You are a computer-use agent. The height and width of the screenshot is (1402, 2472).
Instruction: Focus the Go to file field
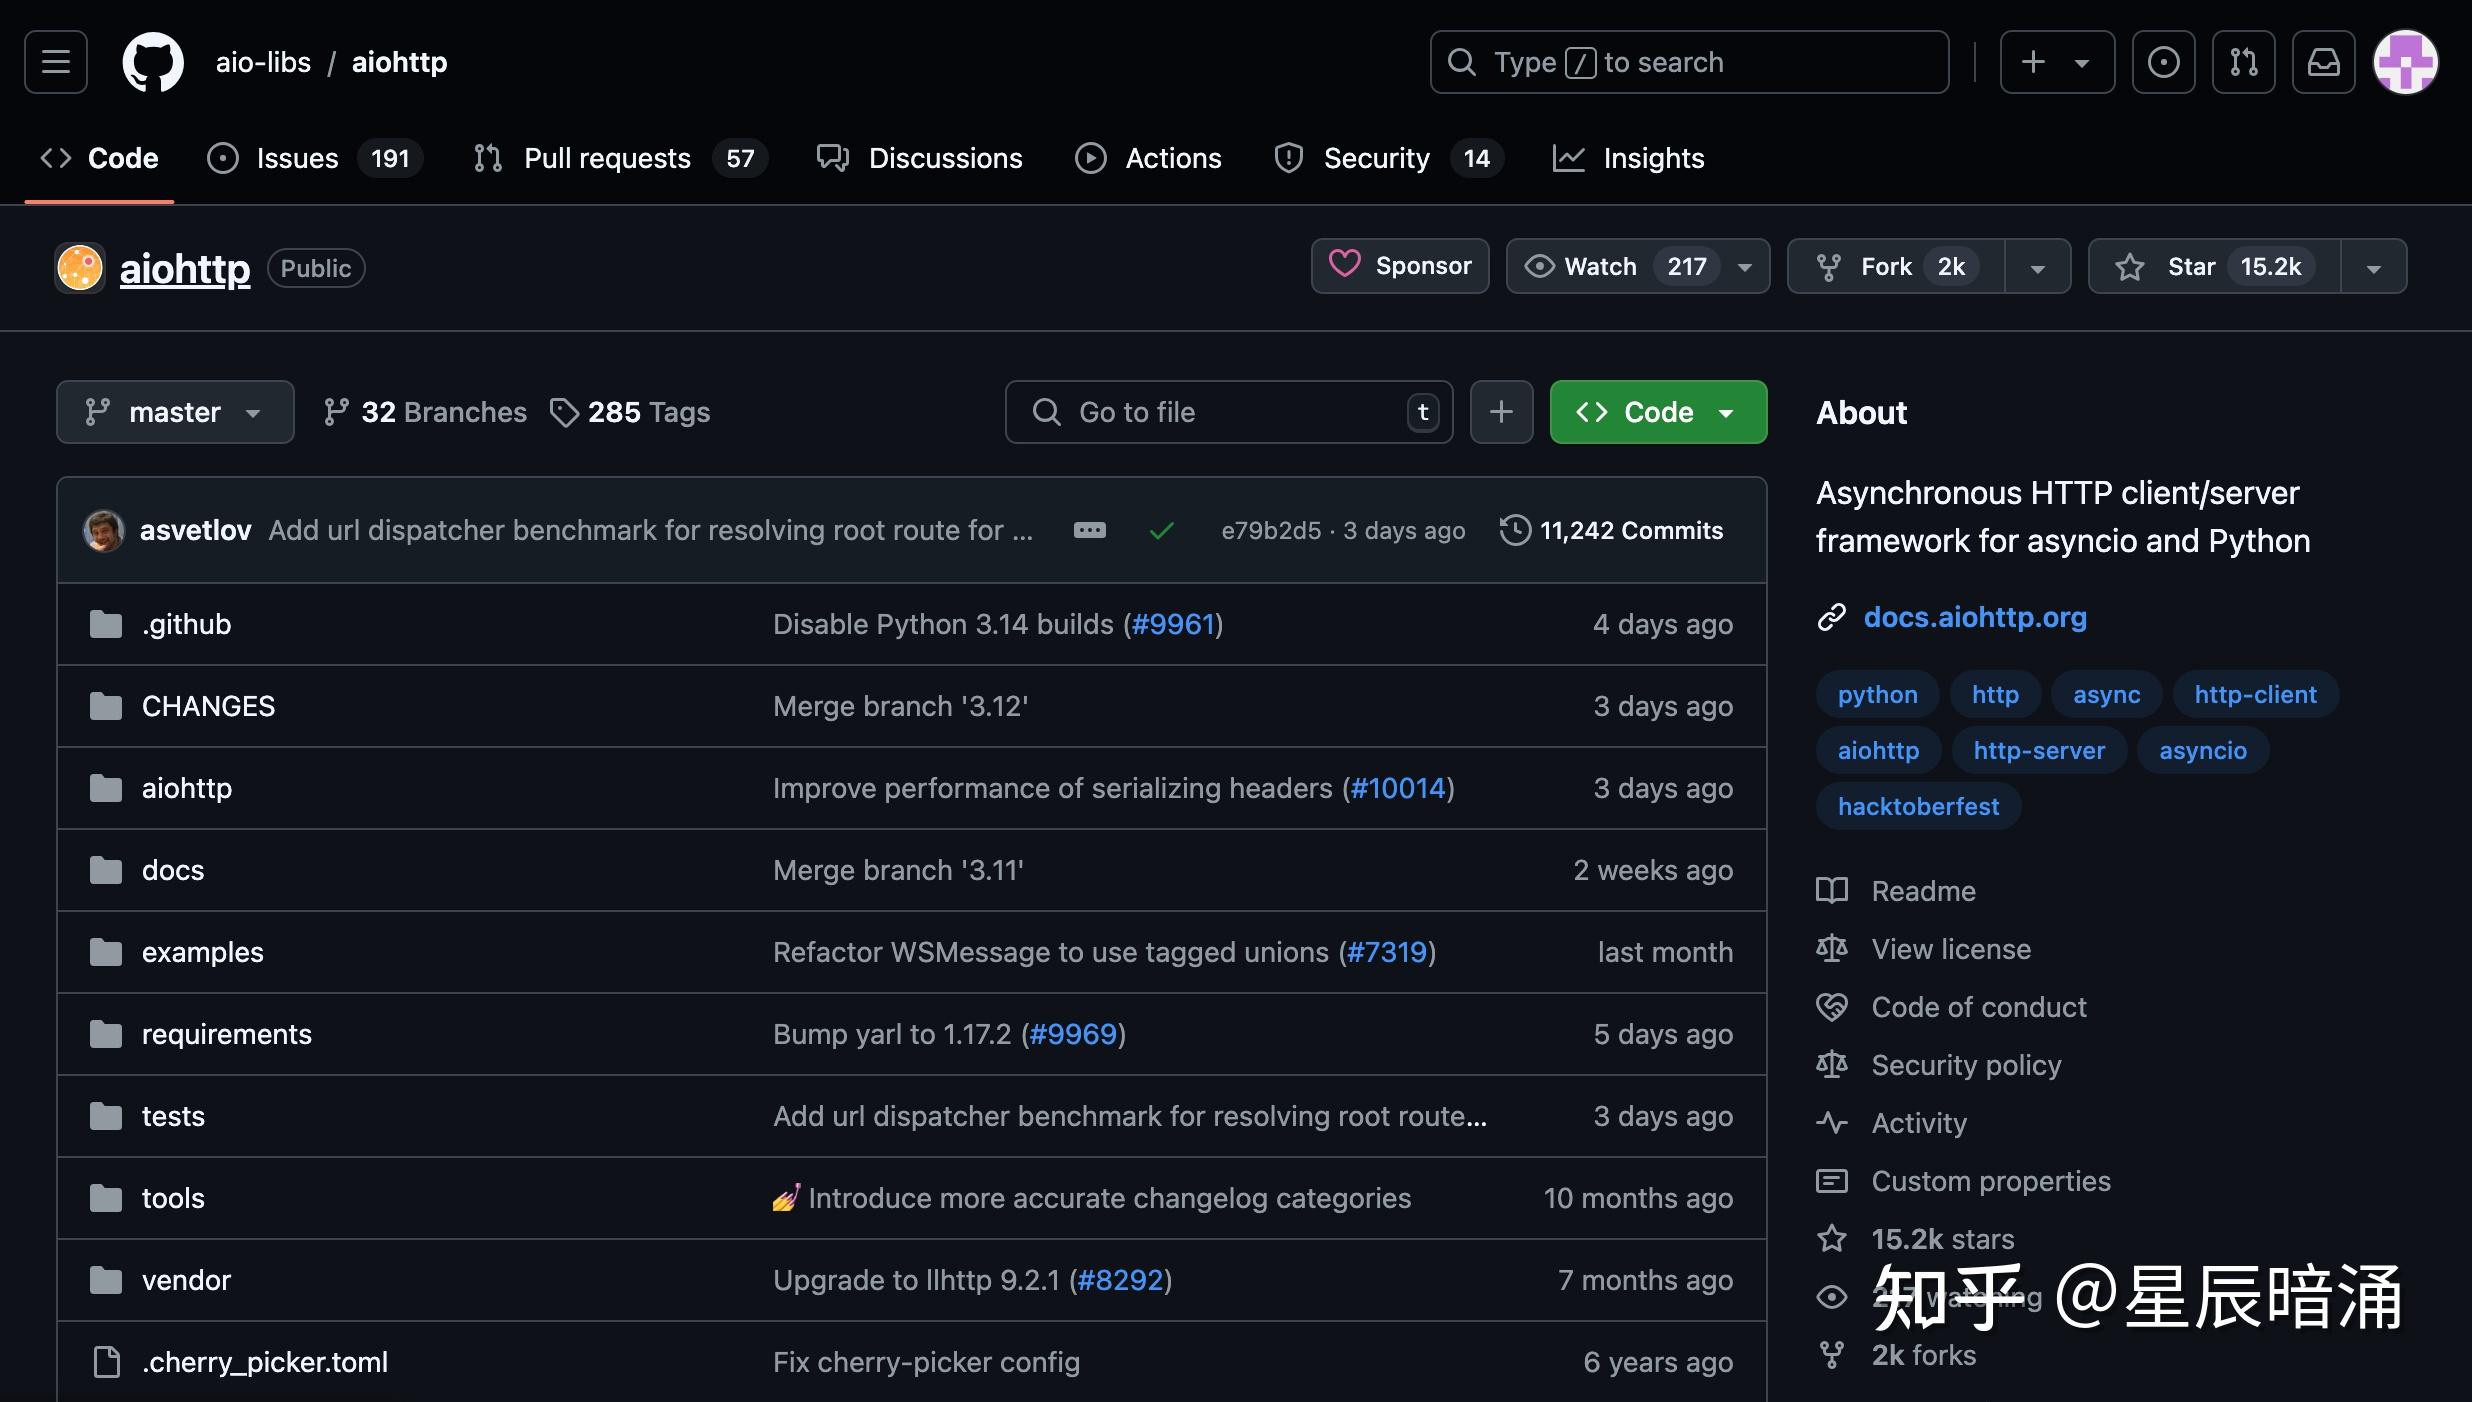(1228, 412)
